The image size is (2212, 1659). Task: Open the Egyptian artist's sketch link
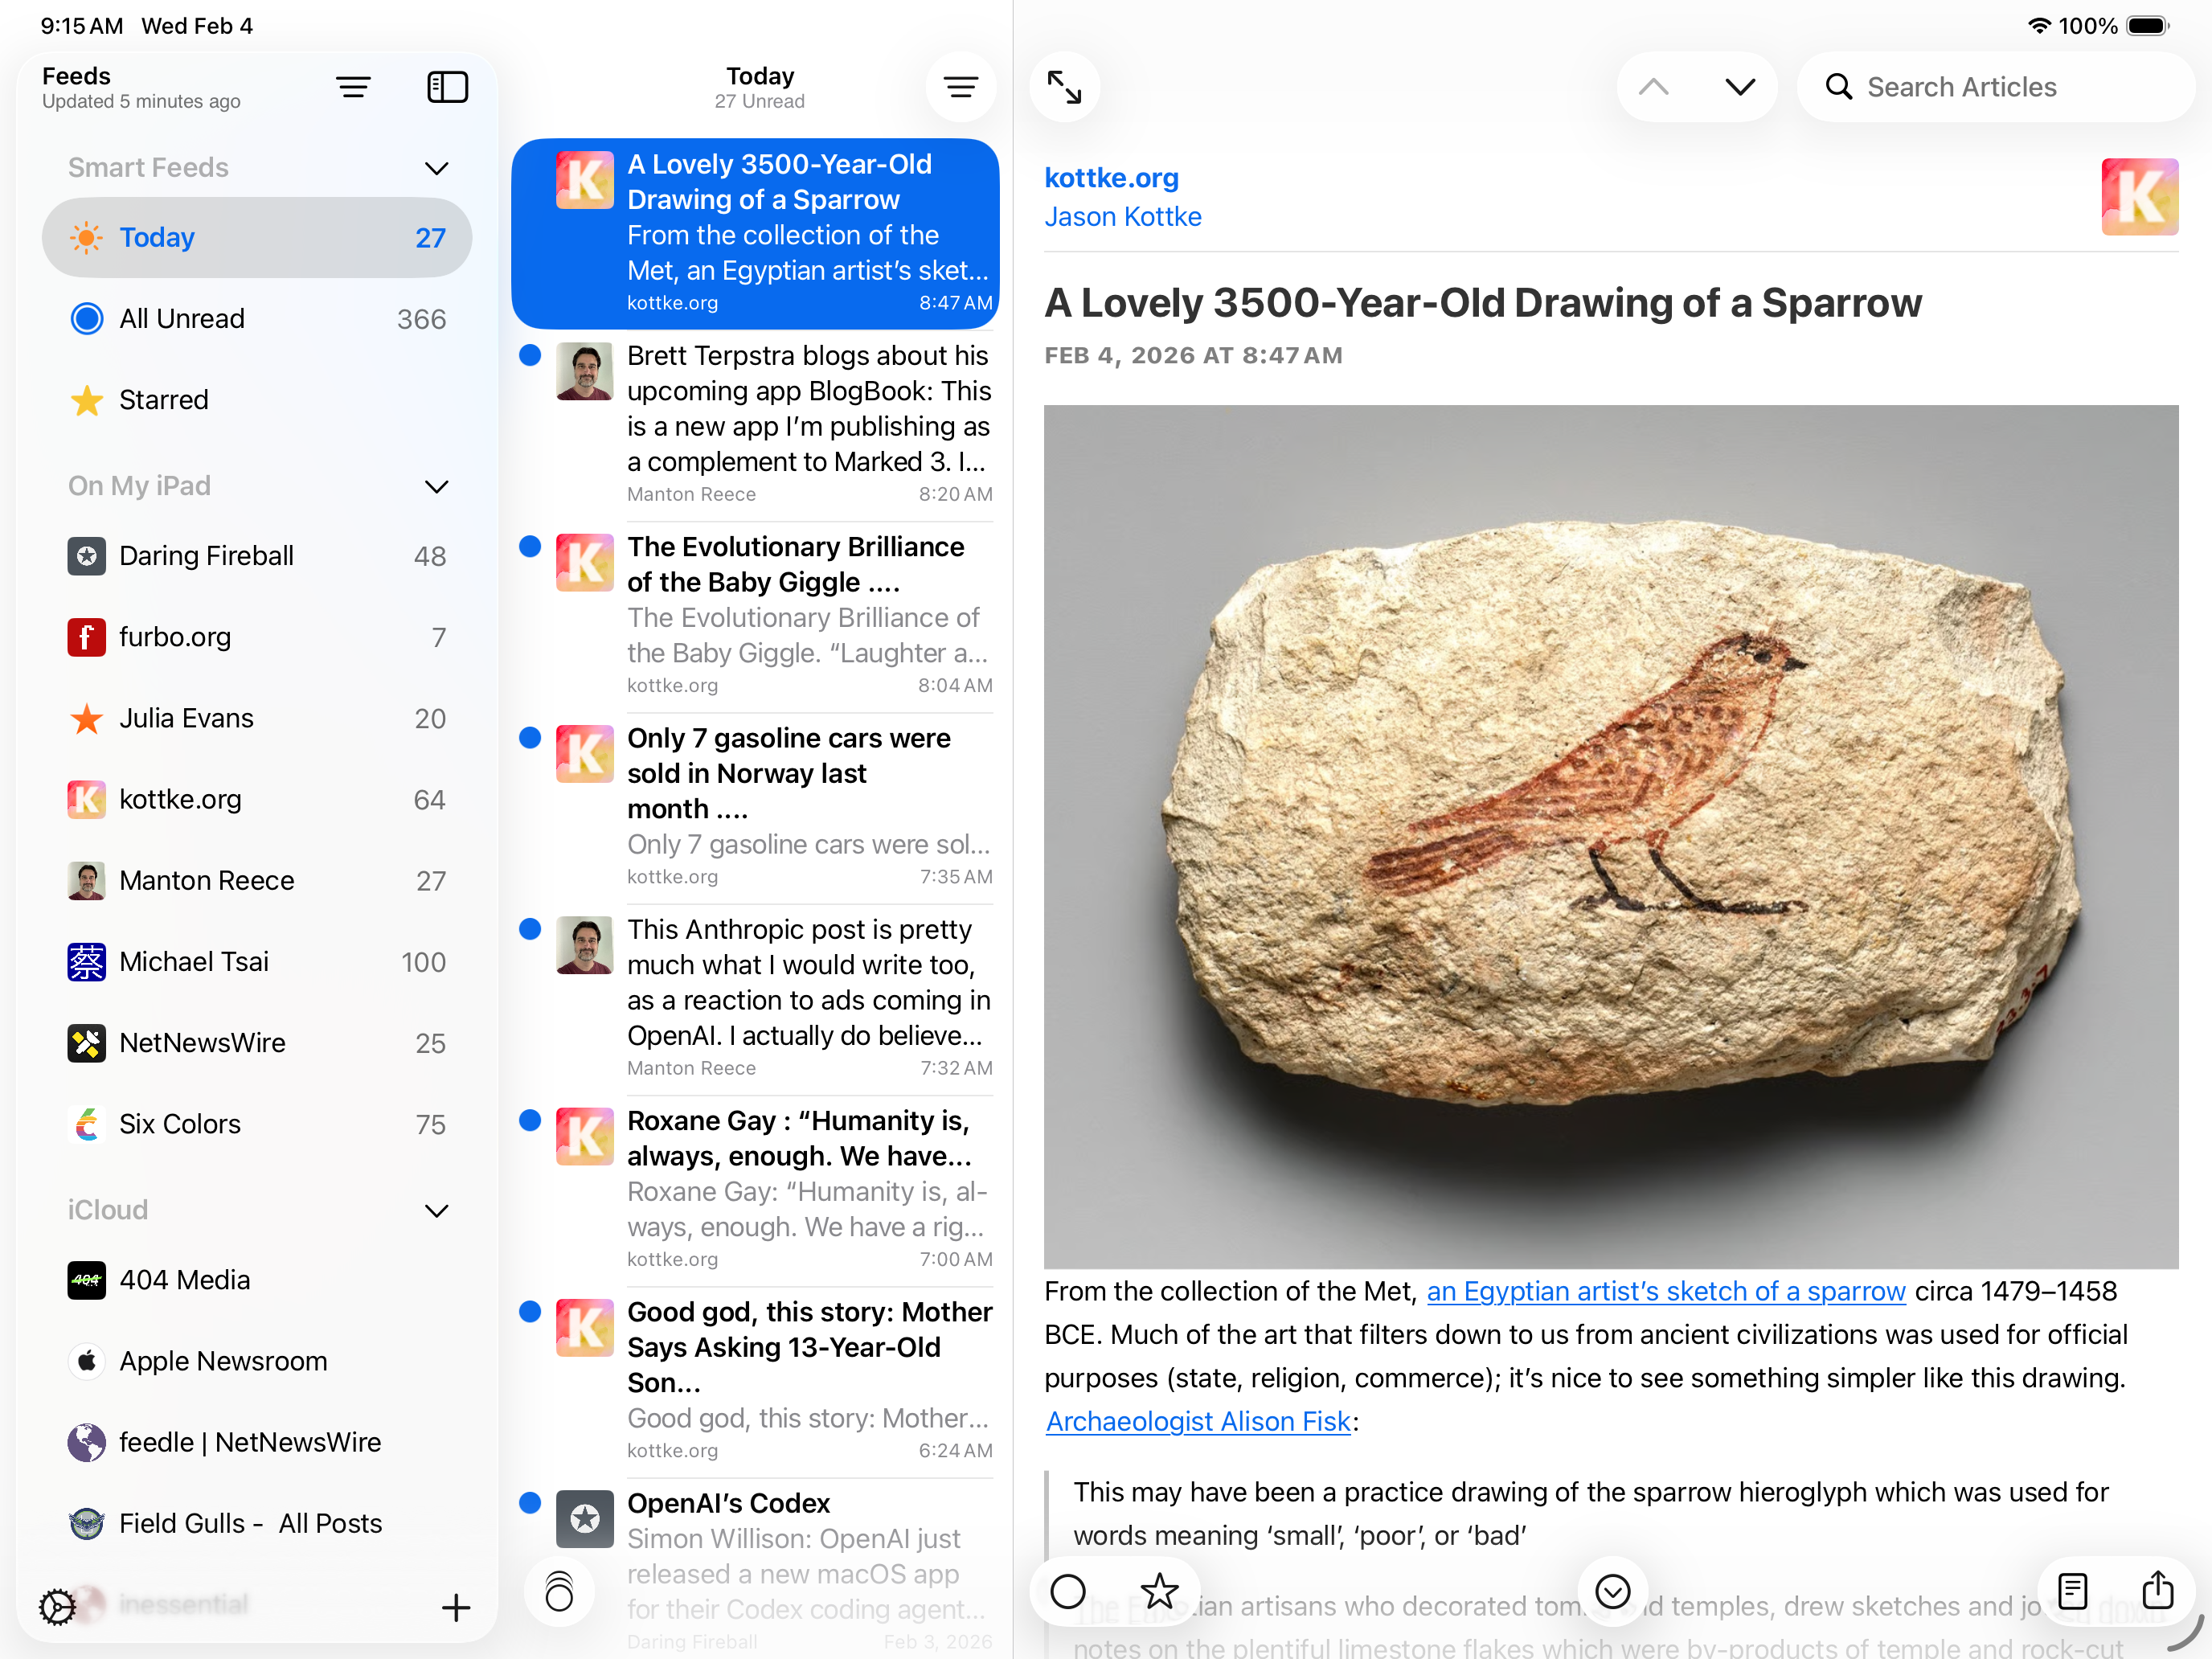[x=1665, y=1291]
